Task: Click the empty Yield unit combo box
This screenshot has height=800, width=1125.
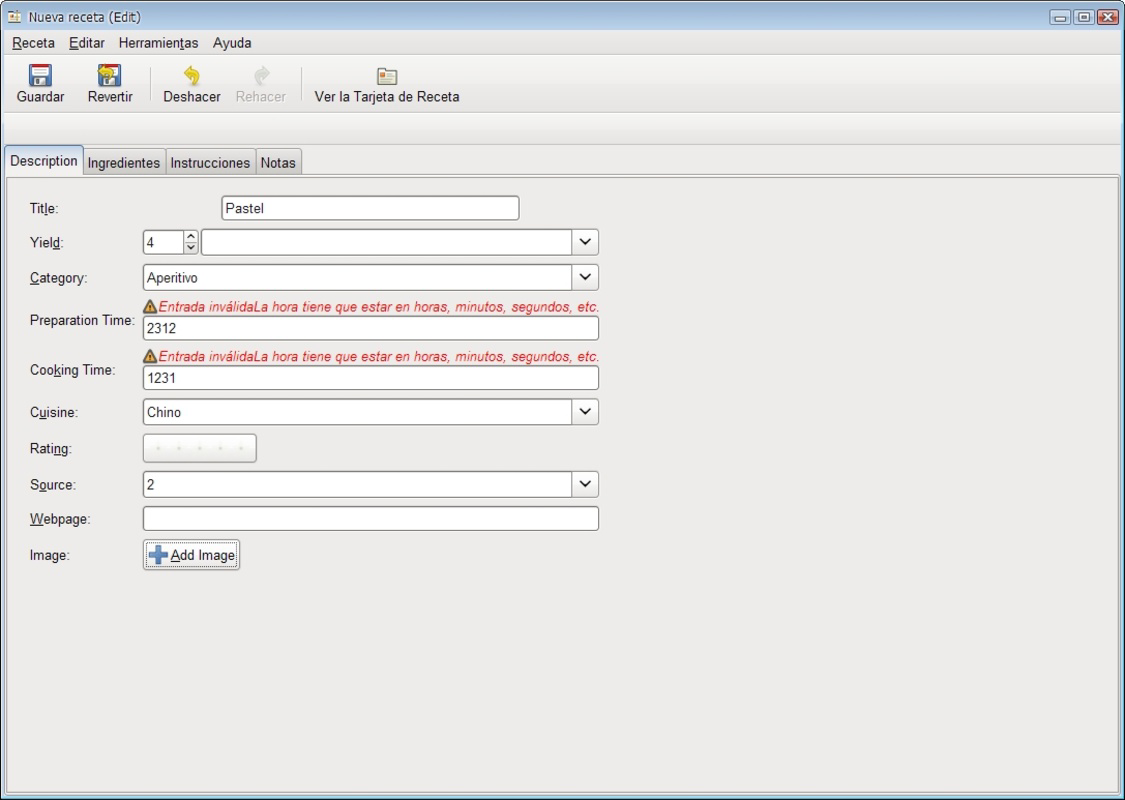Action: pos(387,243)
